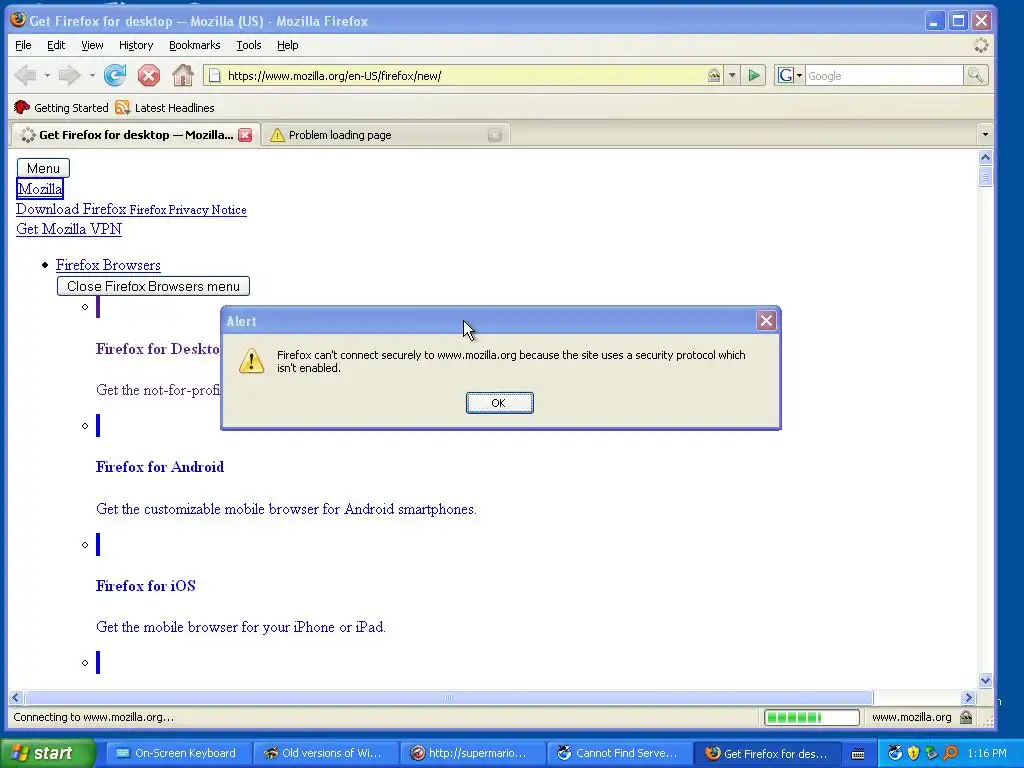Click the green Go arrow button
The height and width of the screenshot is (768, 1024).
[754, 76]
